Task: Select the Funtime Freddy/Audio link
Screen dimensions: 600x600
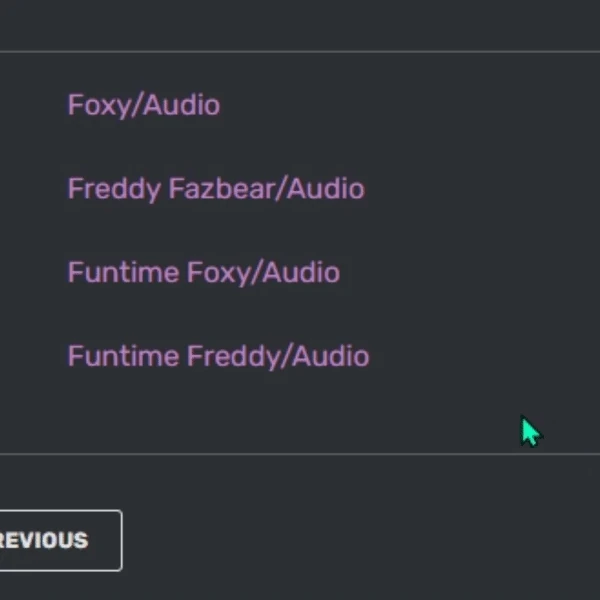Action: click(218, 357)
